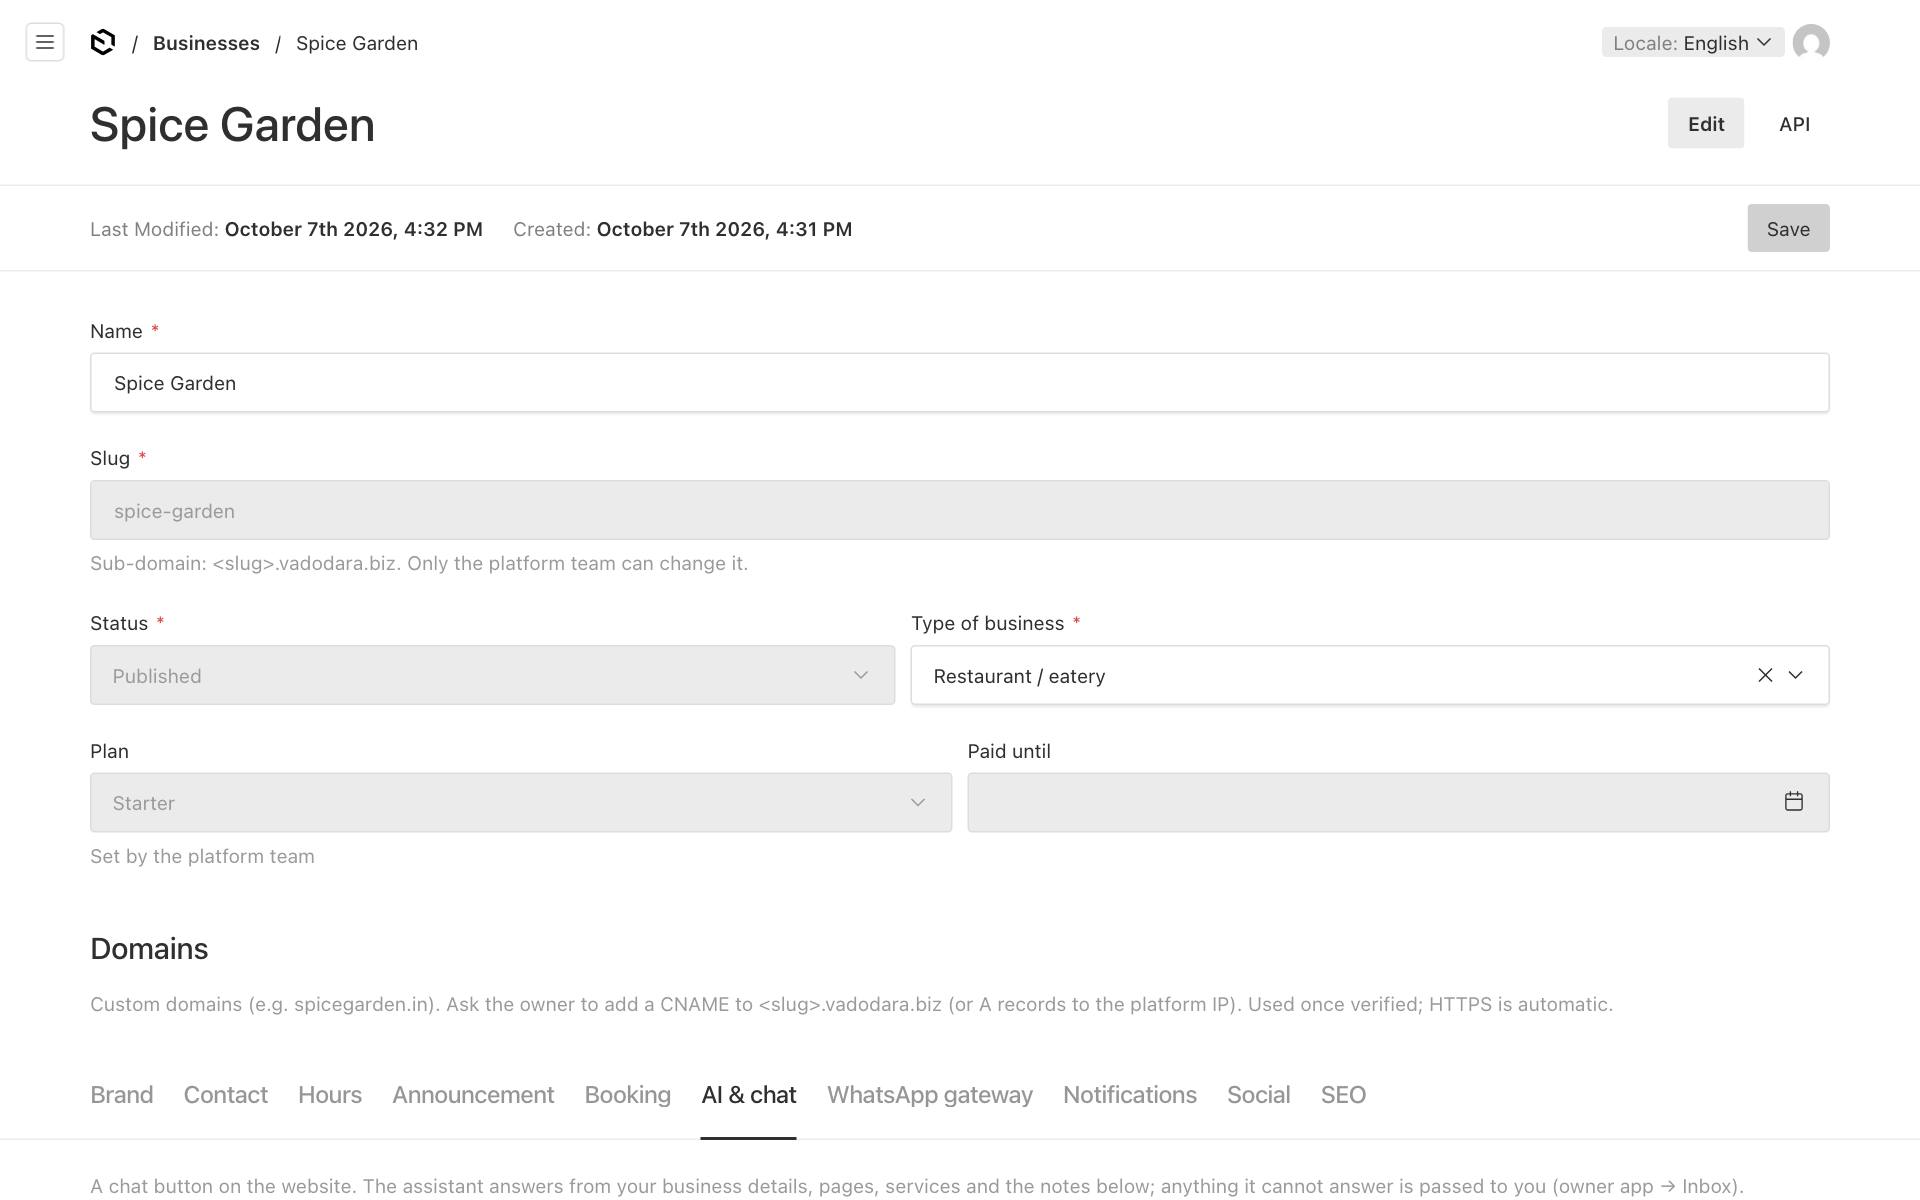Image resolution: width=1920 pixels, height=1200 pixels.
Task: Expand the Locale English dropdown
Action: click(1693, 42)
